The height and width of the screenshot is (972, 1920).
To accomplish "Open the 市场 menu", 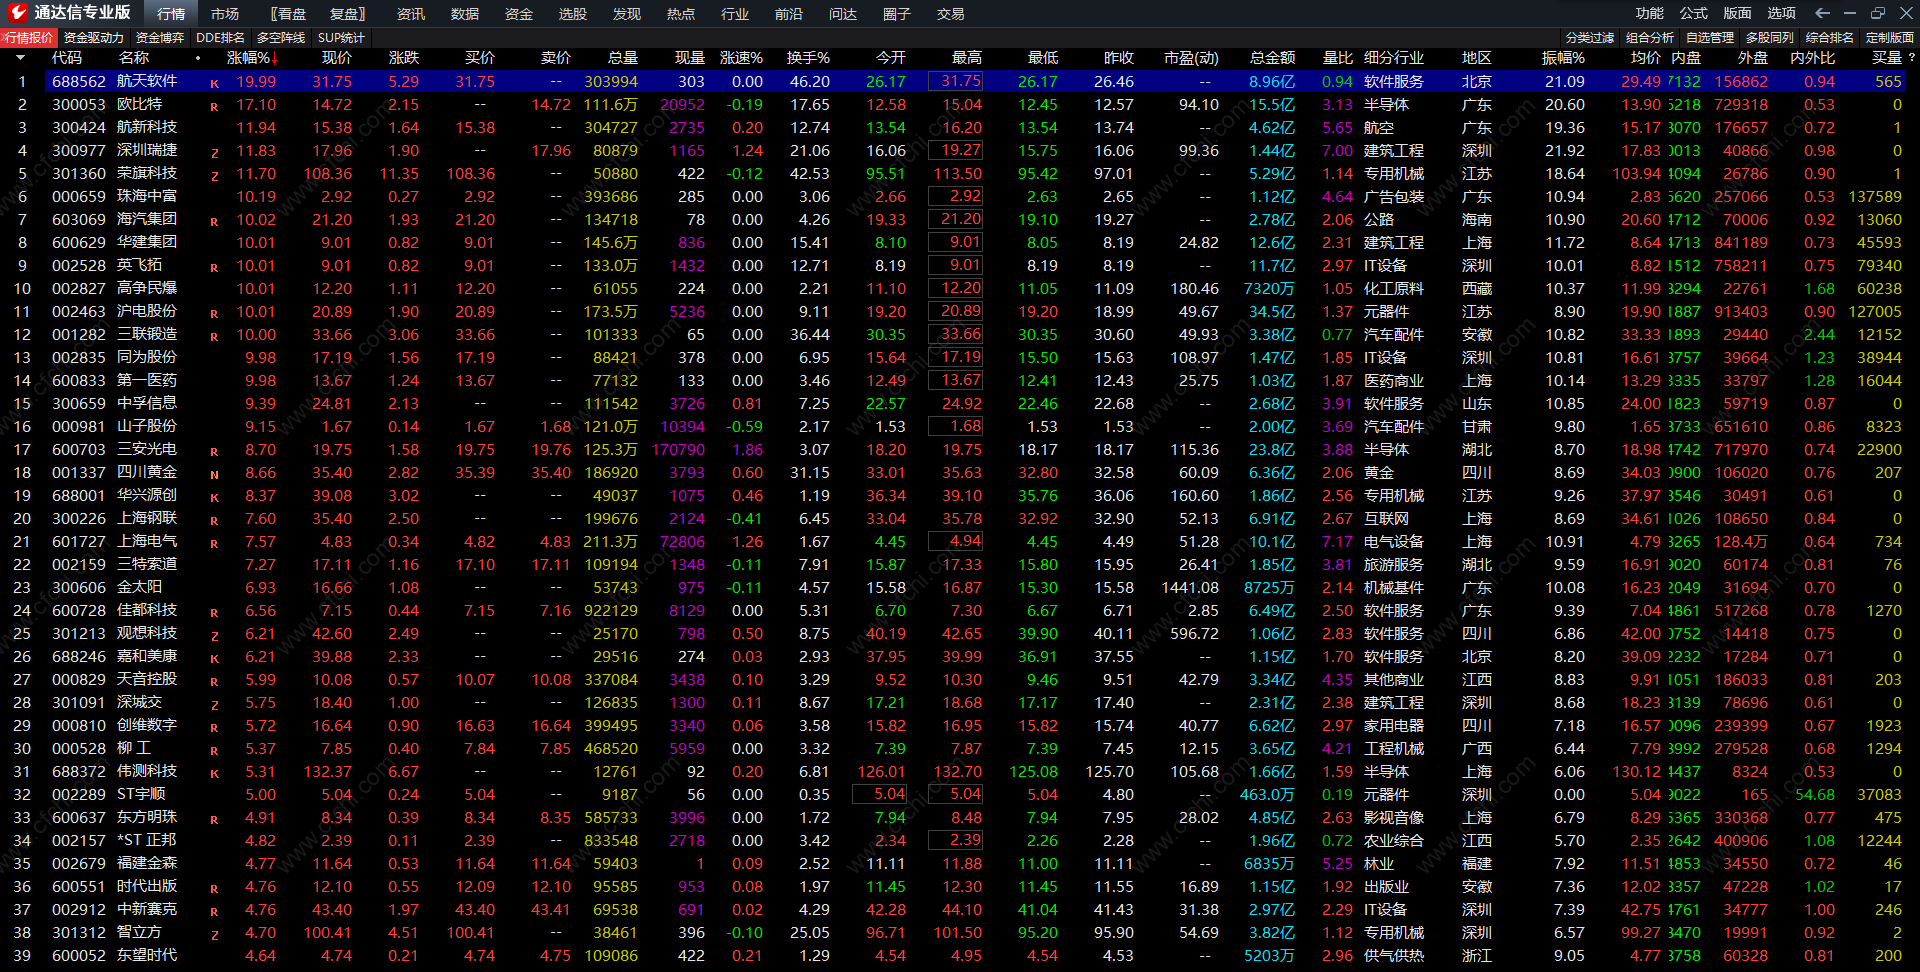I will click(225, 14).
